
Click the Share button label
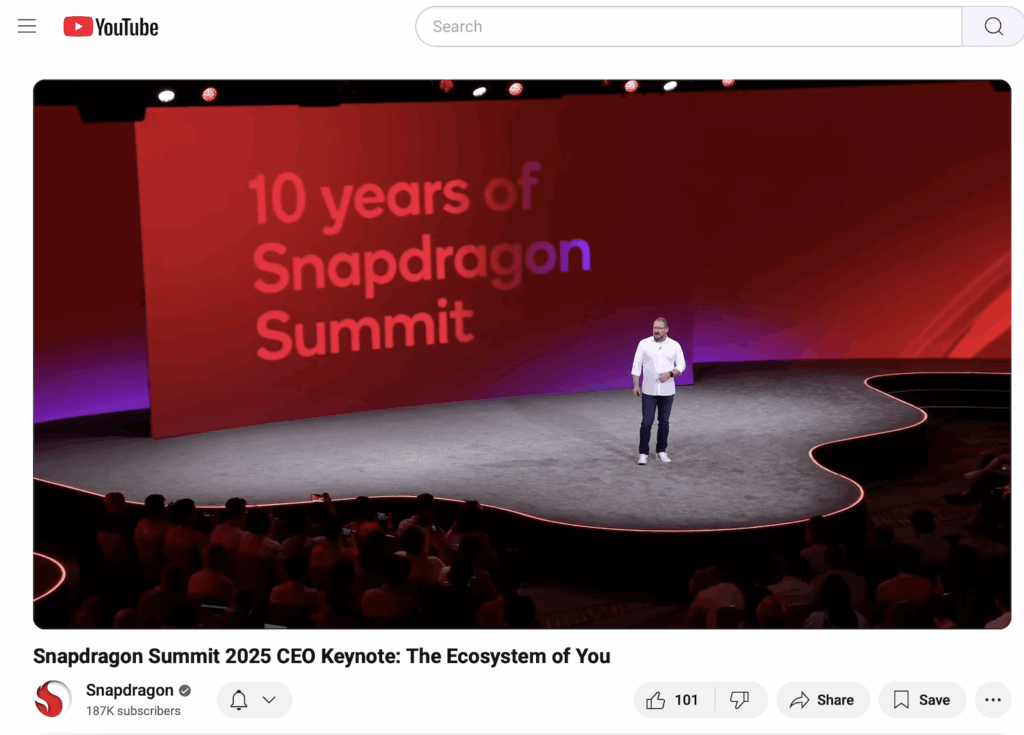coord(835,700)
